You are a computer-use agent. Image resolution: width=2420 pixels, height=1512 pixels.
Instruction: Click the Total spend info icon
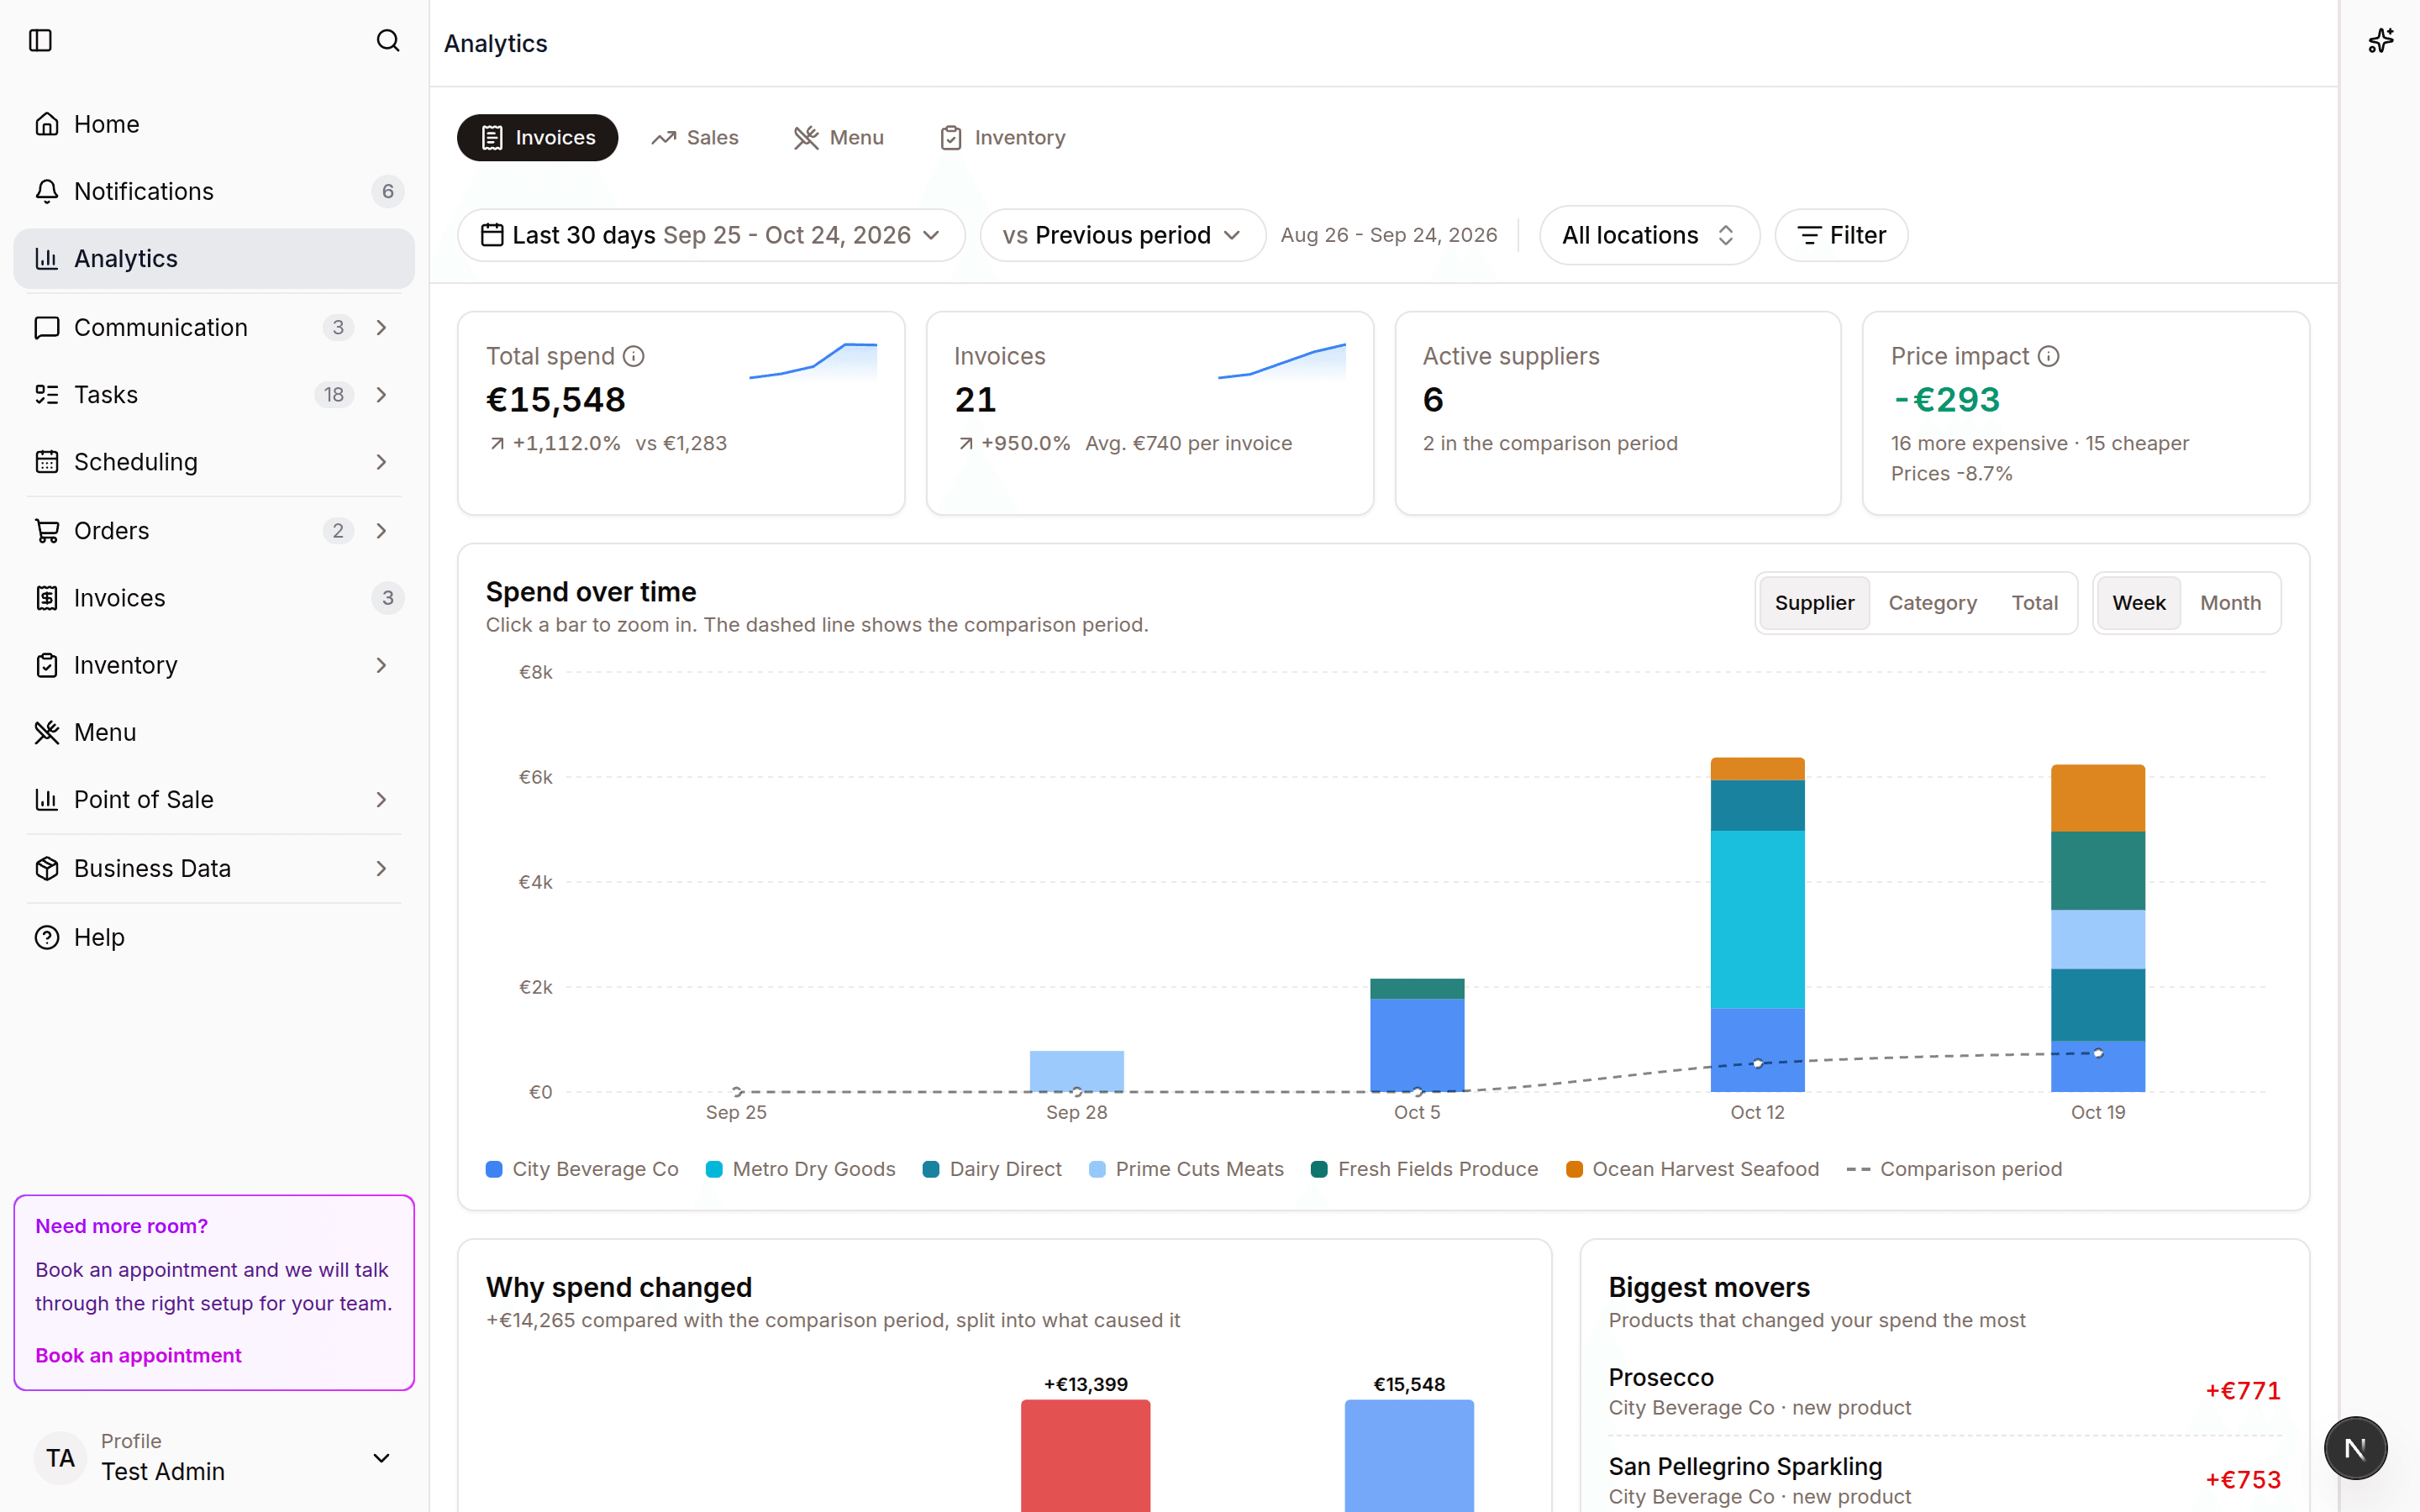click(634, 356)
